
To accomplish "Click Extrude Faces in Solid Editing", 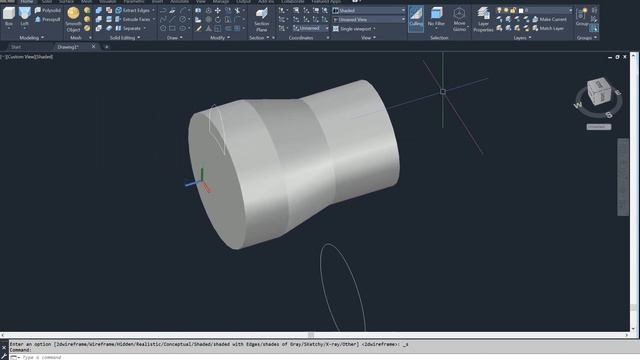I will click(133, 19).
